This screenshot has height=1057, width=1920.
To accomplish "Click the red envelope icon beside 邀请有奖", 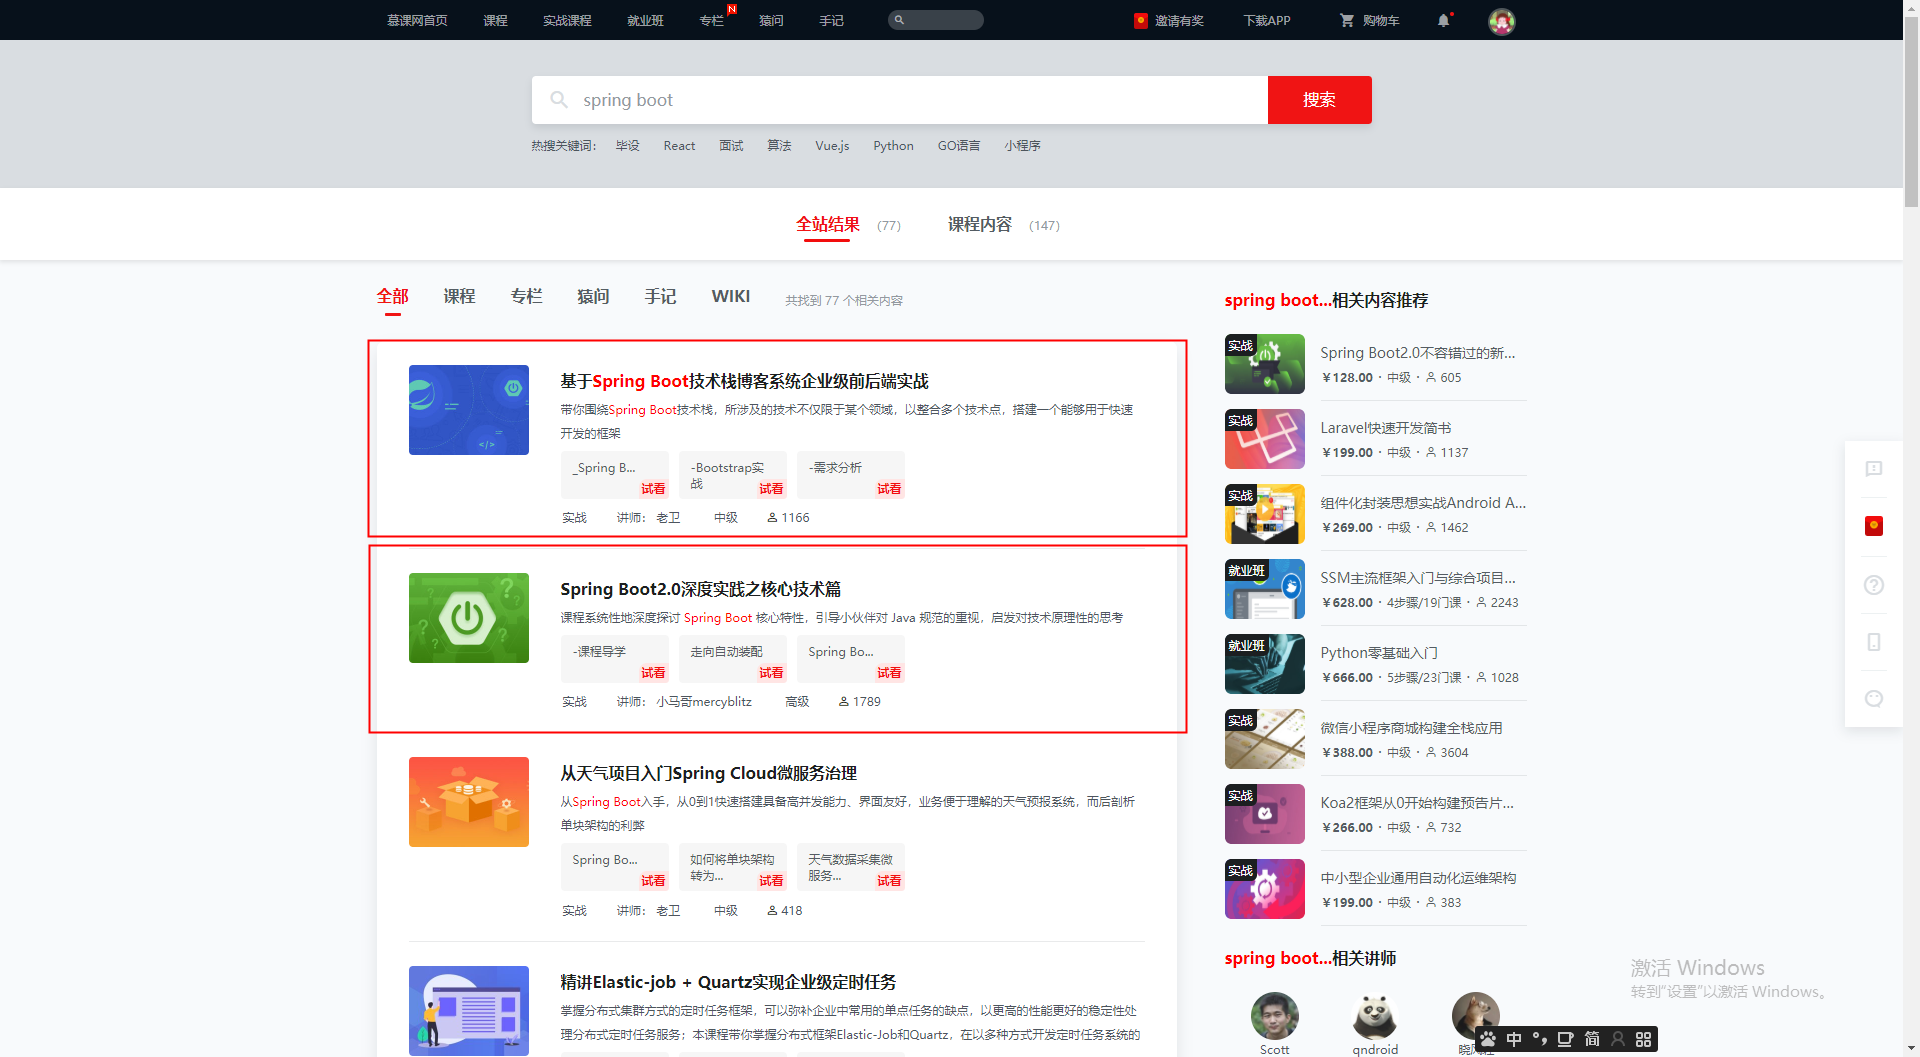I will [x=1140, y=20].
